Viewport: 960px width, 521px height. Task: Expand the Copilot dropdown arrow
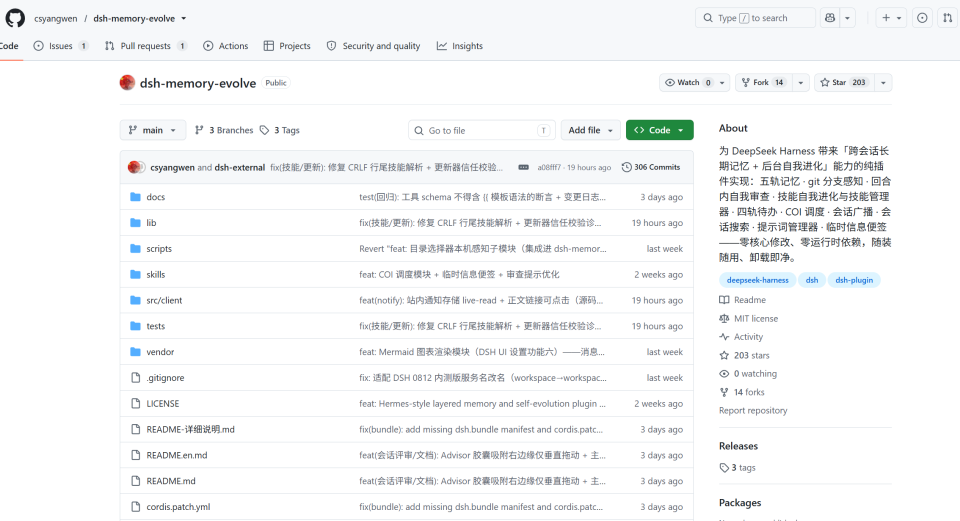847,18
